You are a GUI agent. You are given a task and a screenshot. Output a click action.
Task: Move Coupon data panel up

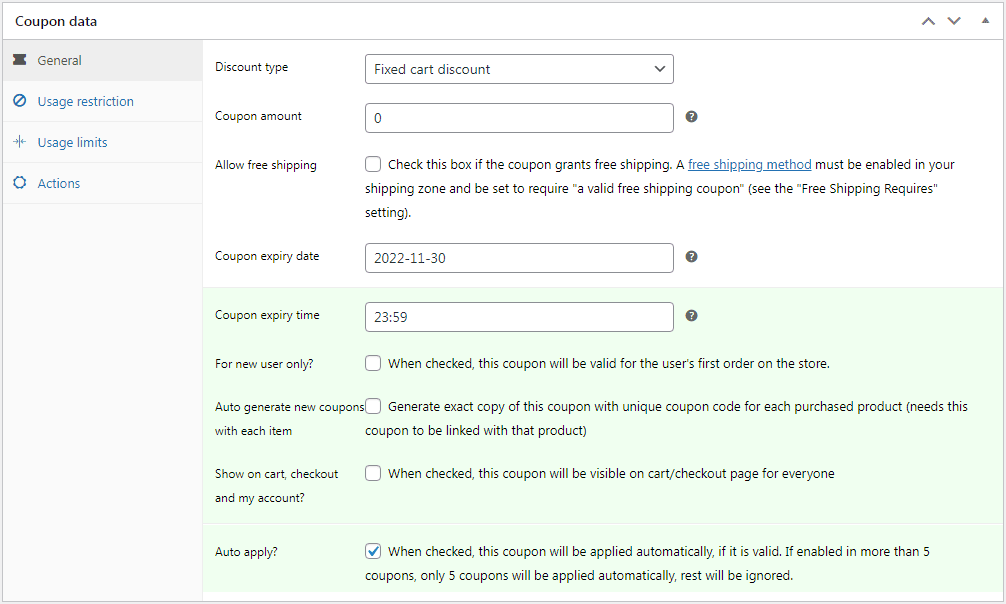coord(928,21)
